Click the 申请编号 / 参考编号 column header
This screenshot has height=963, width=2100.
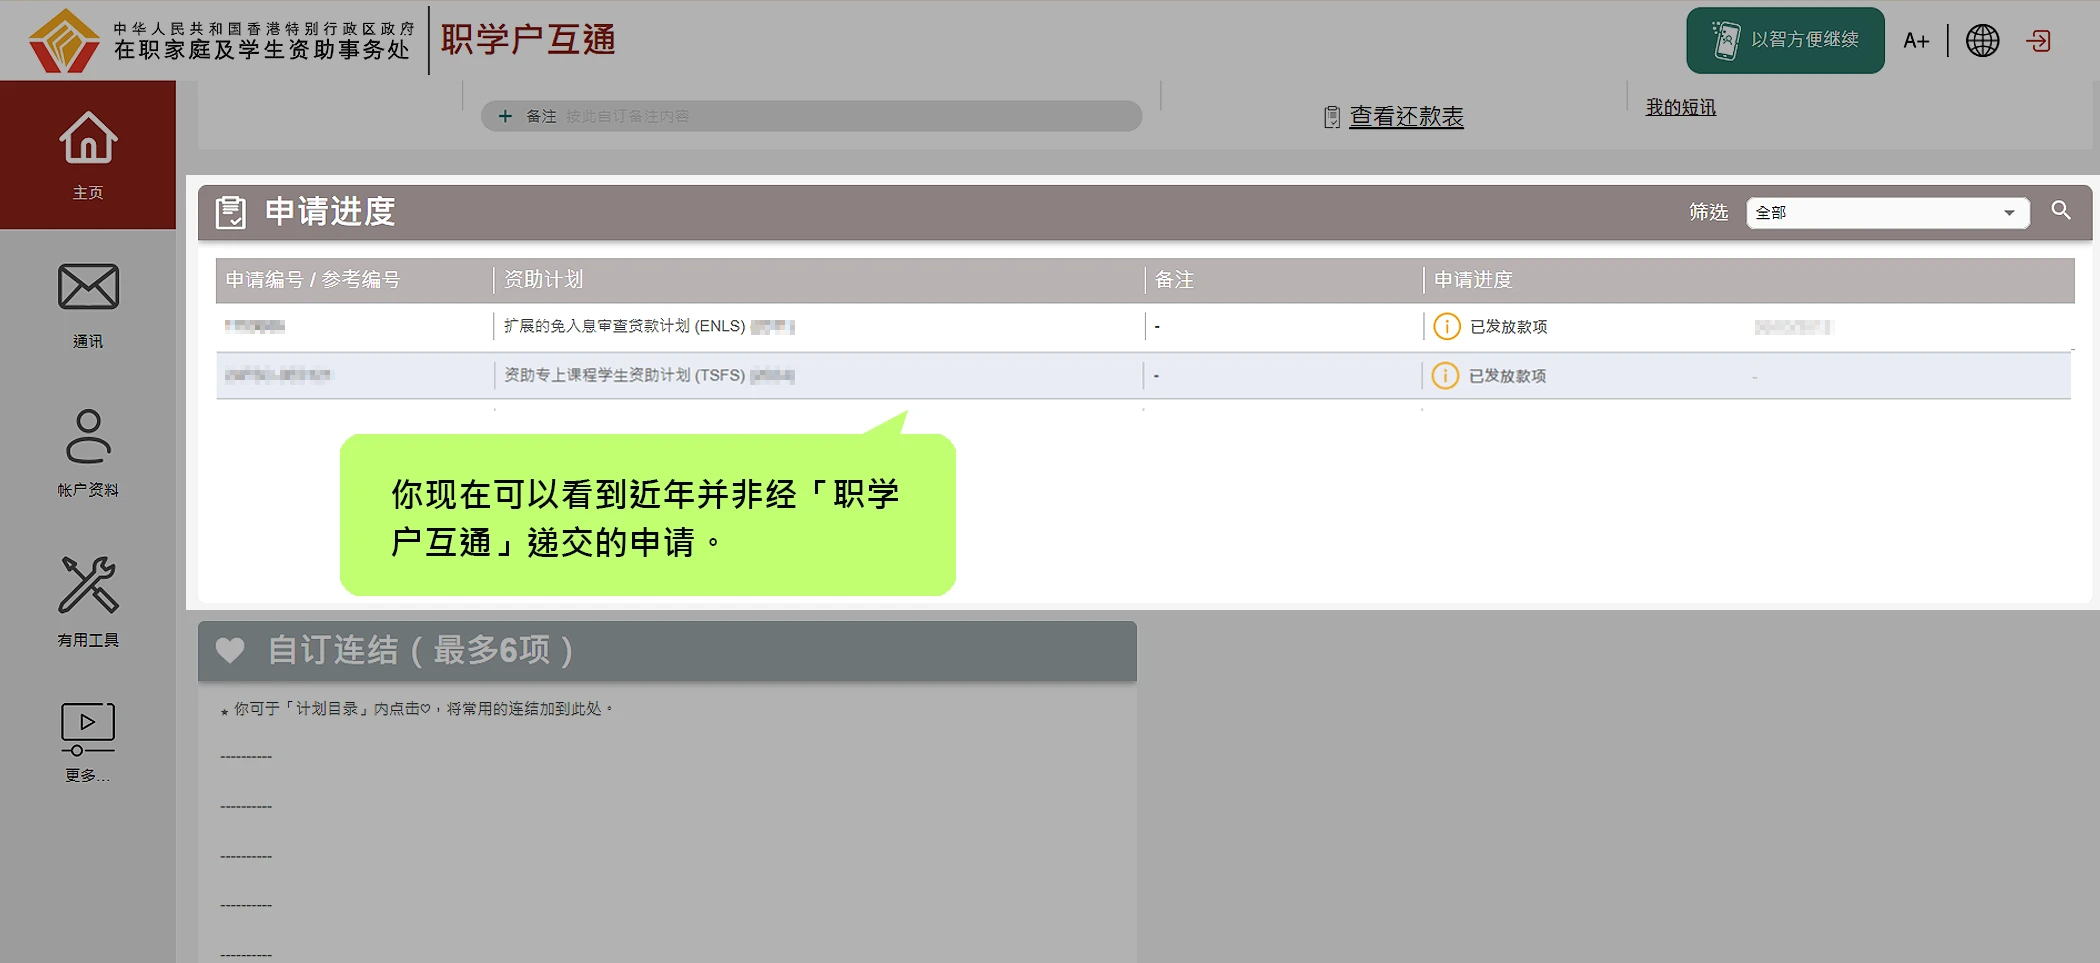pyautogui.click(x=313, y=280)
